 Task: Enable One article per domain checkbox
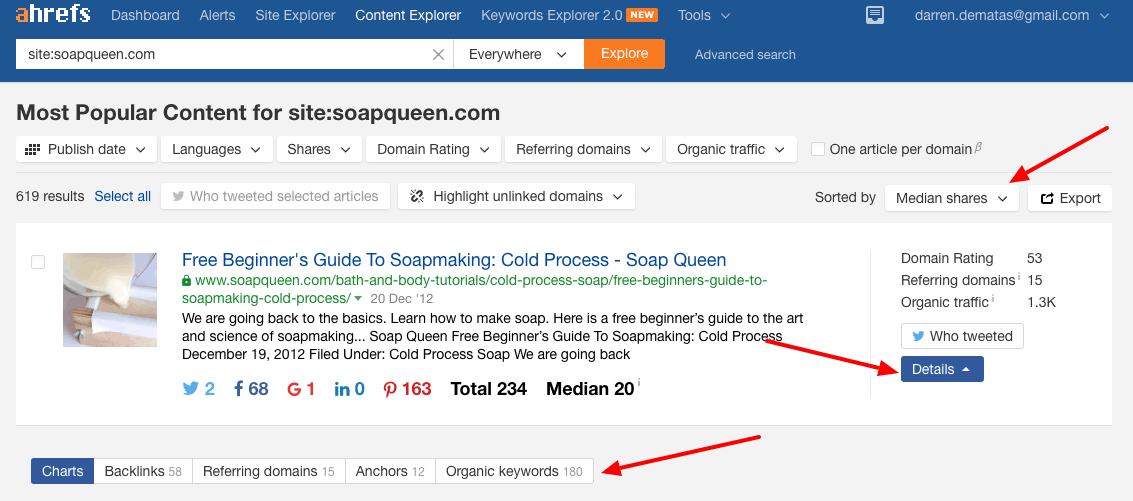coord(818,149)
